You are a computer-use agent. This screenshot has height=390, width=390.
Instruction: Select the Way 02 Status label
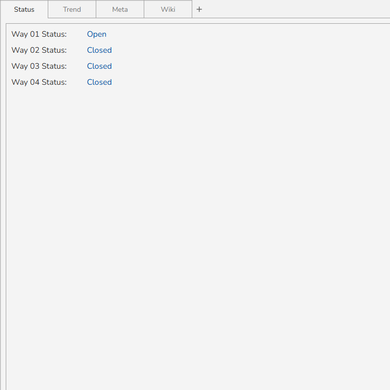[x=39, y=50]
